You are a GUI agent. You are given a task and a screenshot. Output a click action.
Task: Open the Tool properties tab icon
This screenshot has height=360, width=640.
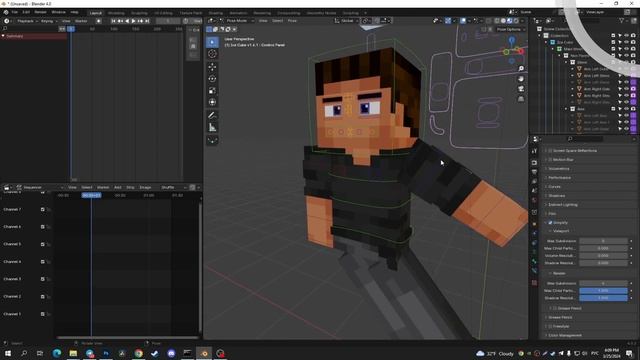(x=534, y=151)
